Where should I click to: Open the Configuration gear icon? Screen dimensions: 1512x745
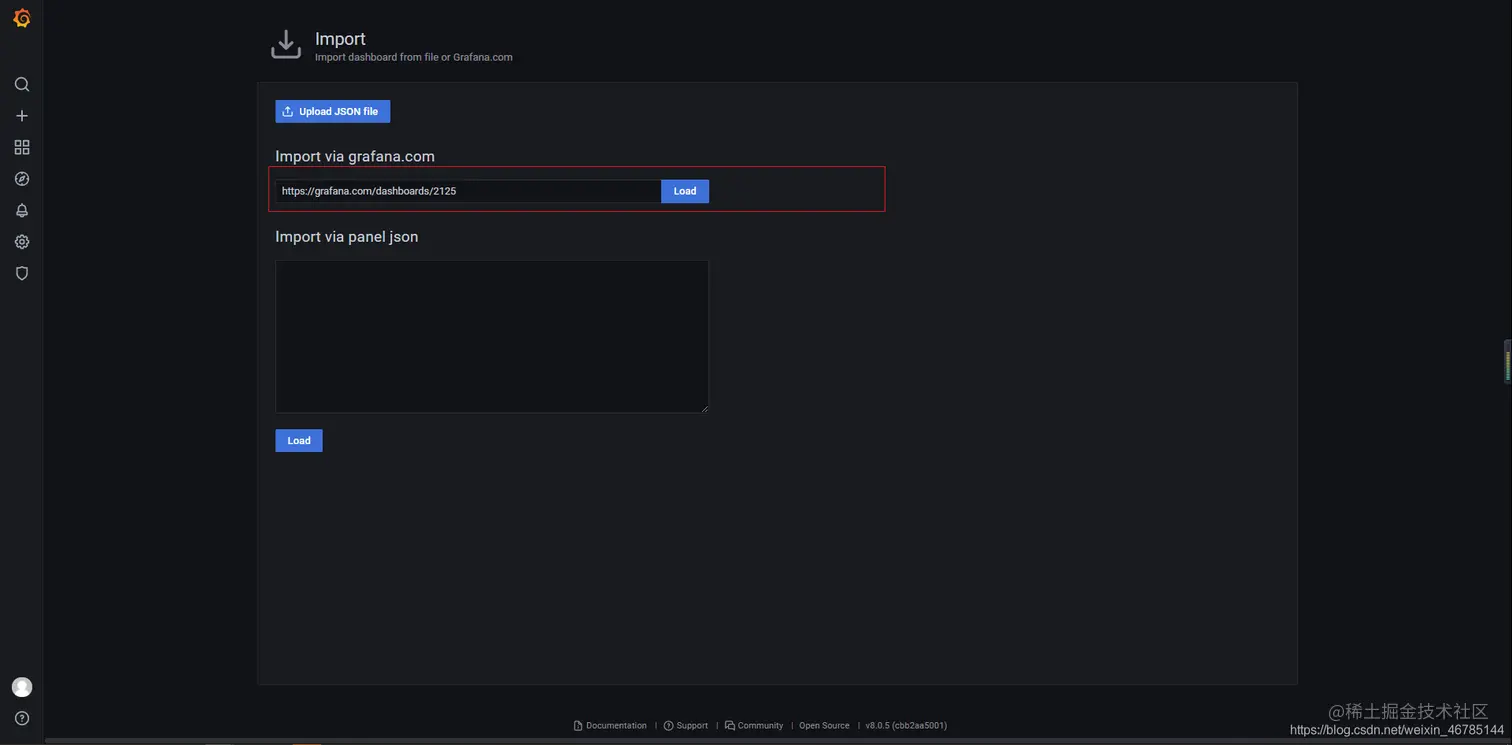click(22, 242)
